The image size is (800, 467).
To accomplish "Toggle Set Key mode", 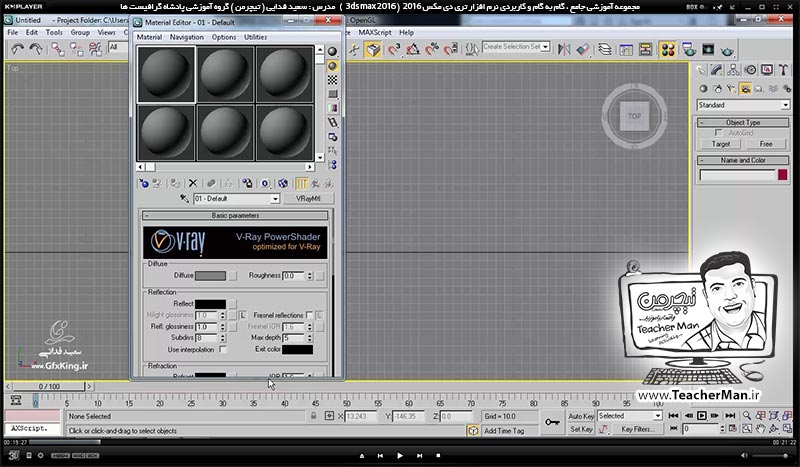I will (581, 429).
